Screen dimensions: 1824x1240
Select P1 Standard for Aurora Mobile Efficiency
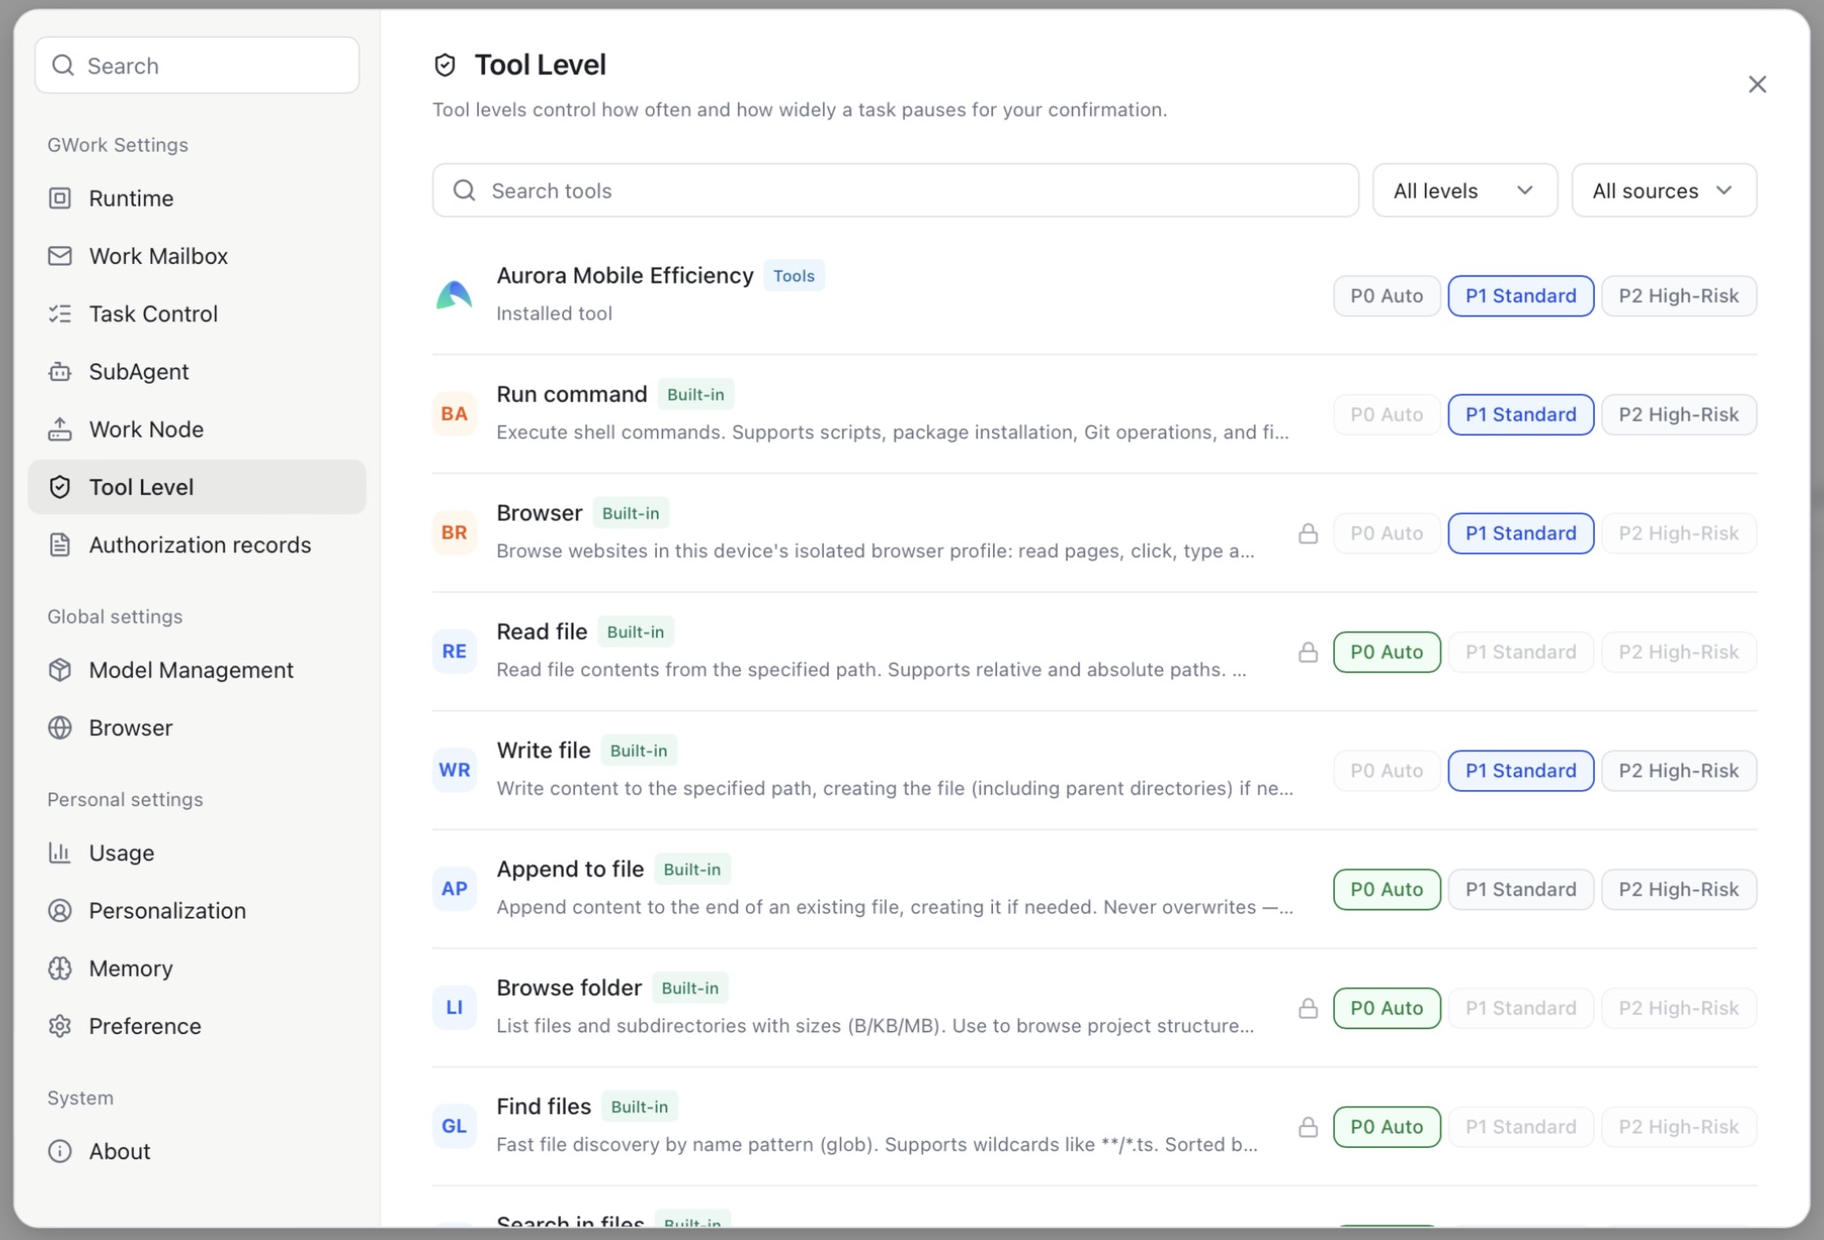click(x=1520, y=296)
